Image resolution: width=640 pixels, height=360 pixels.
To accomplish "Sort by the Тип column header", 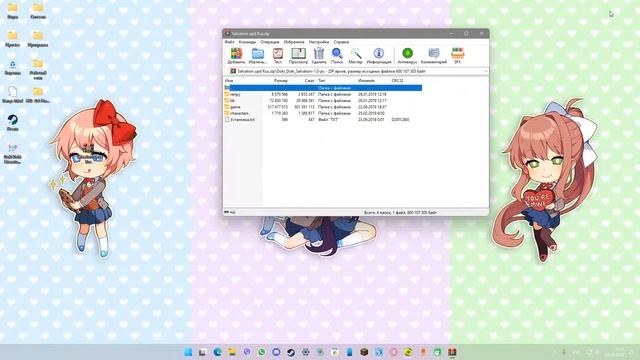I will (x=322, y=81).
